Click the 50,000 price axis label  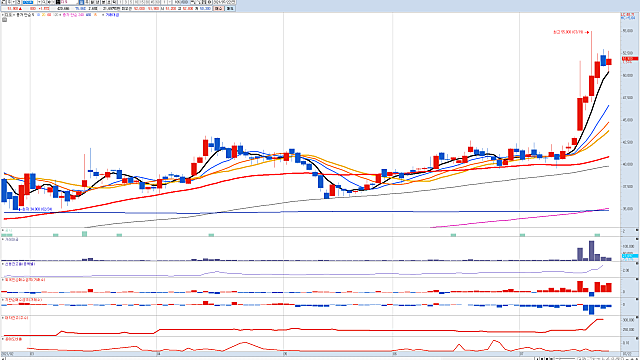tap(628, 76)
